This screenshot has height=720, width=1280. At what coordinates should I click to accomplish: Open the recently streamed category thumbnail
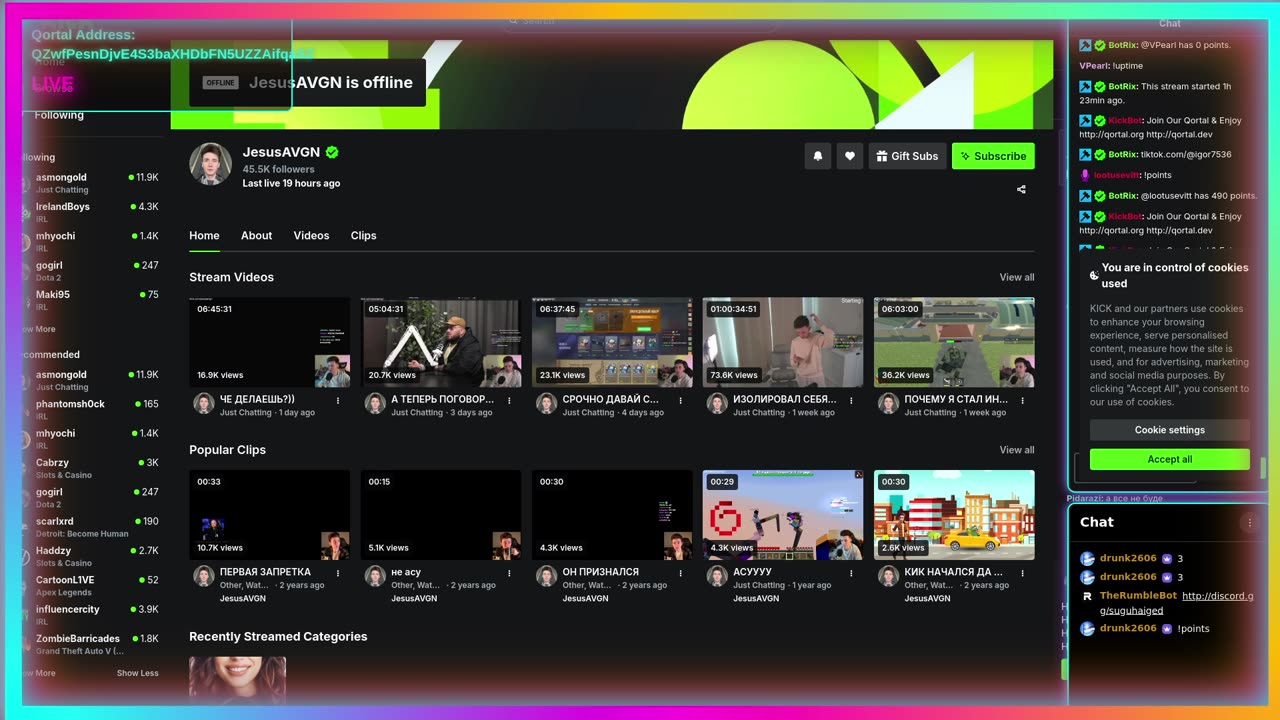point(237,680)
